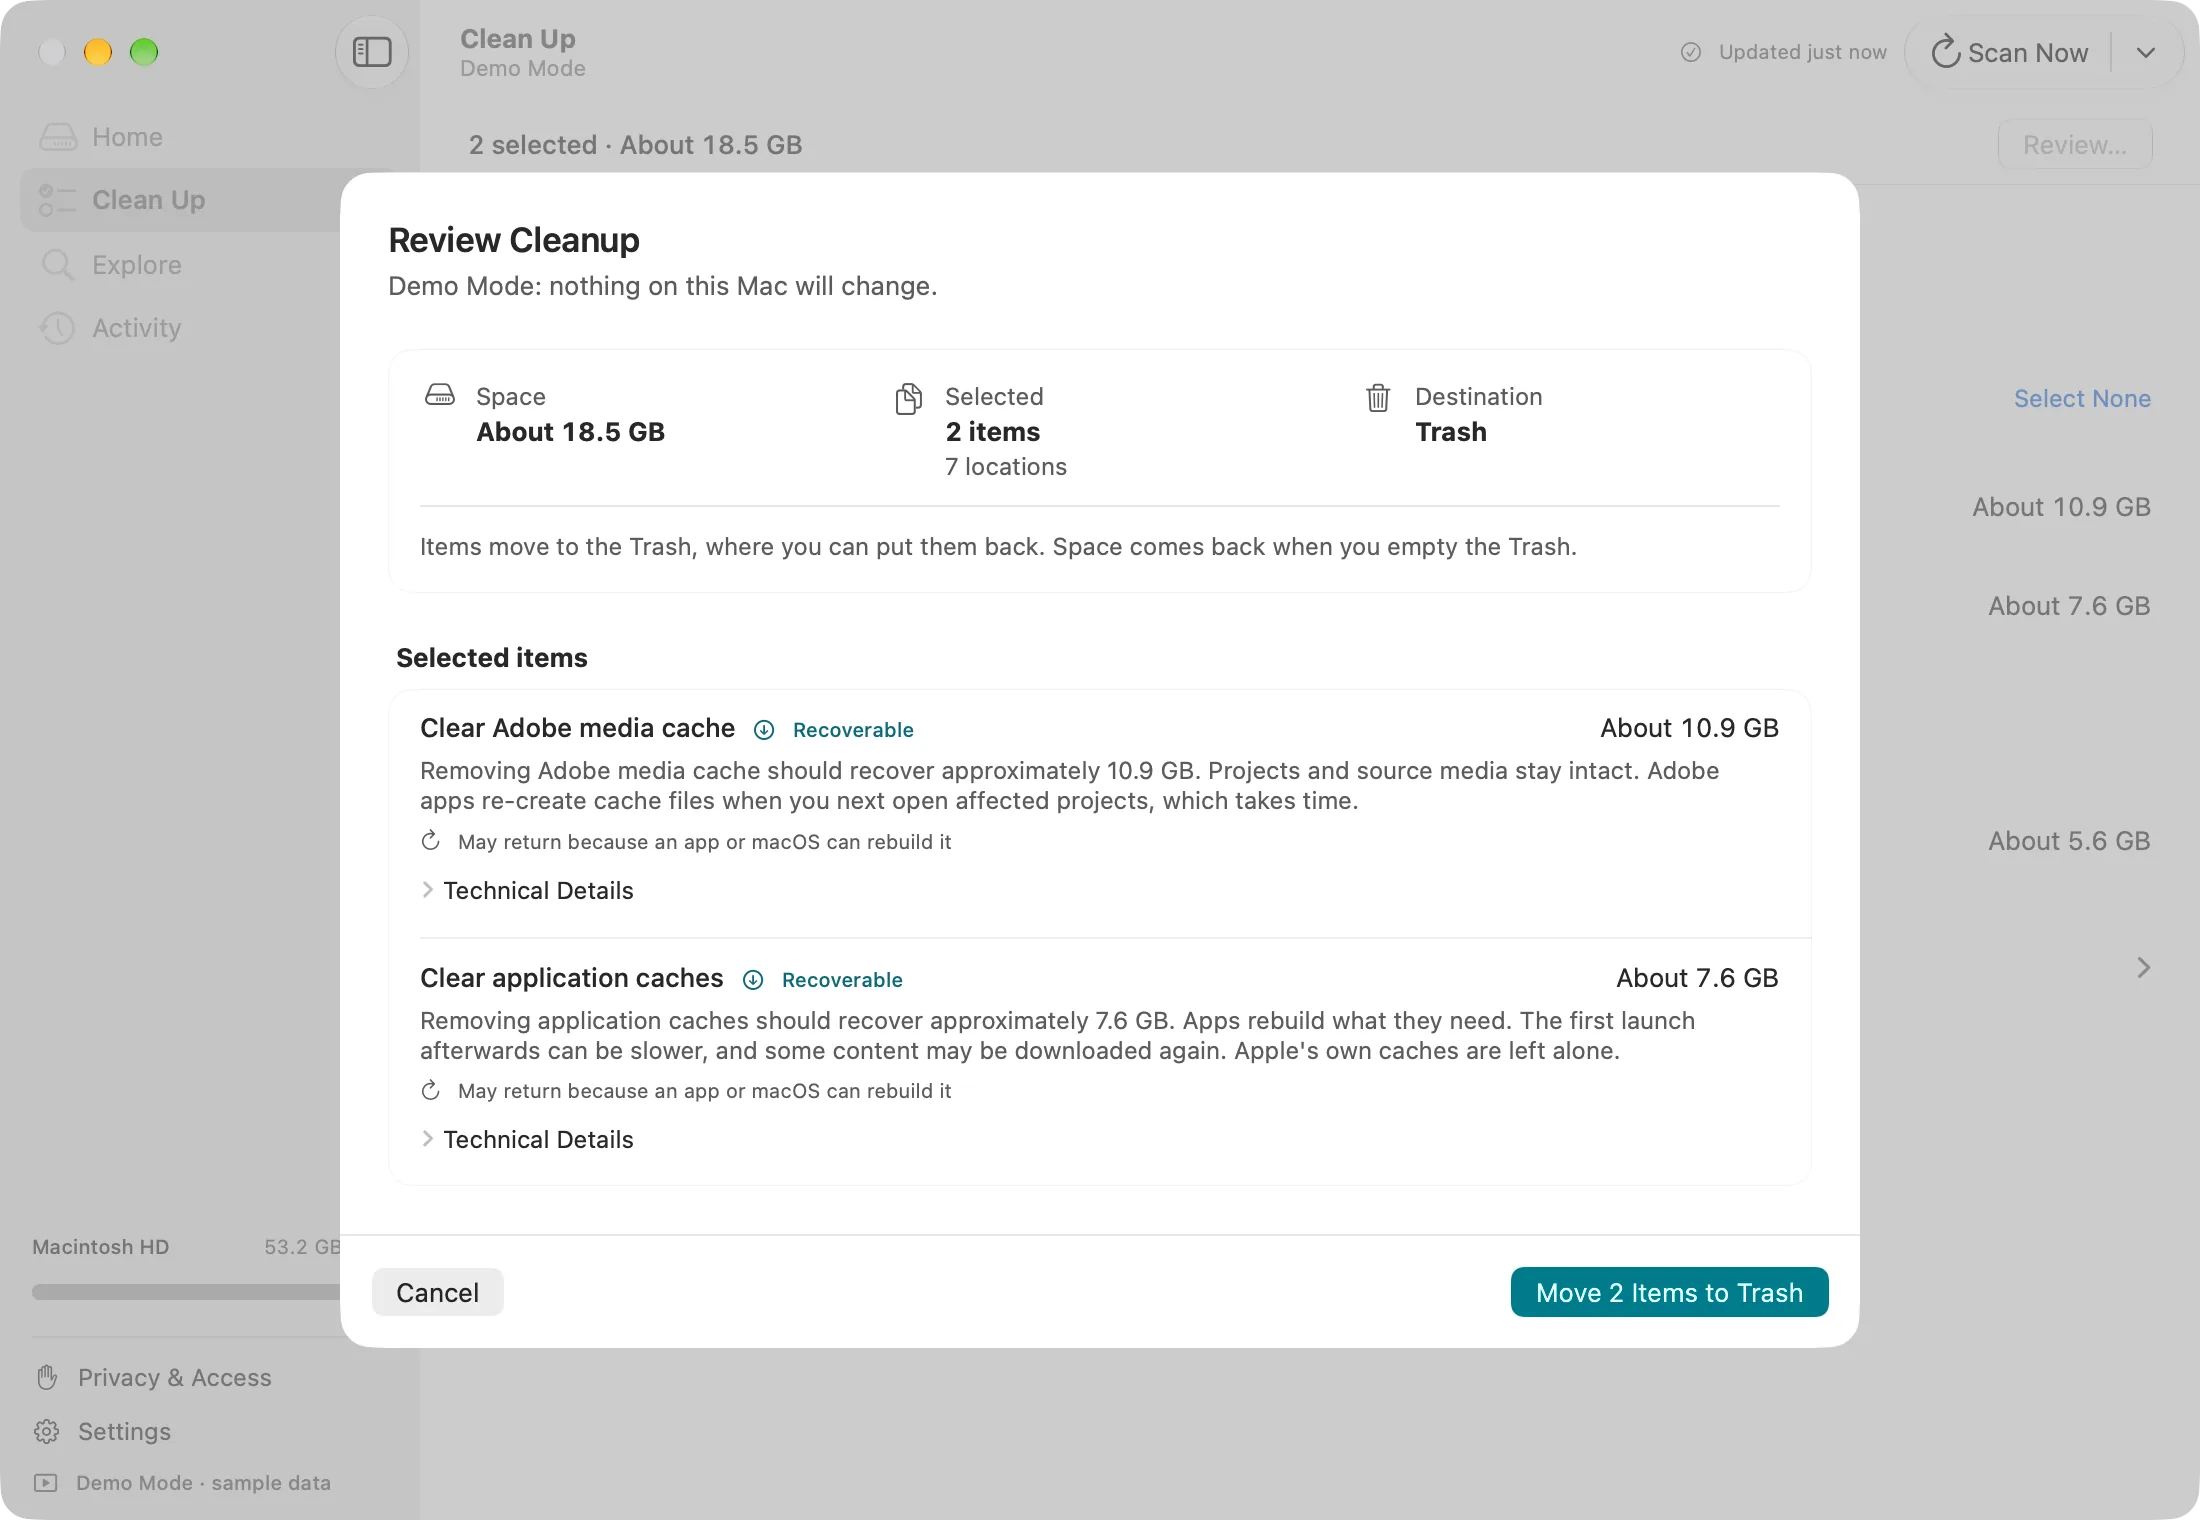
Task: Click the right chevron in background list
Action: (2144, 967)
